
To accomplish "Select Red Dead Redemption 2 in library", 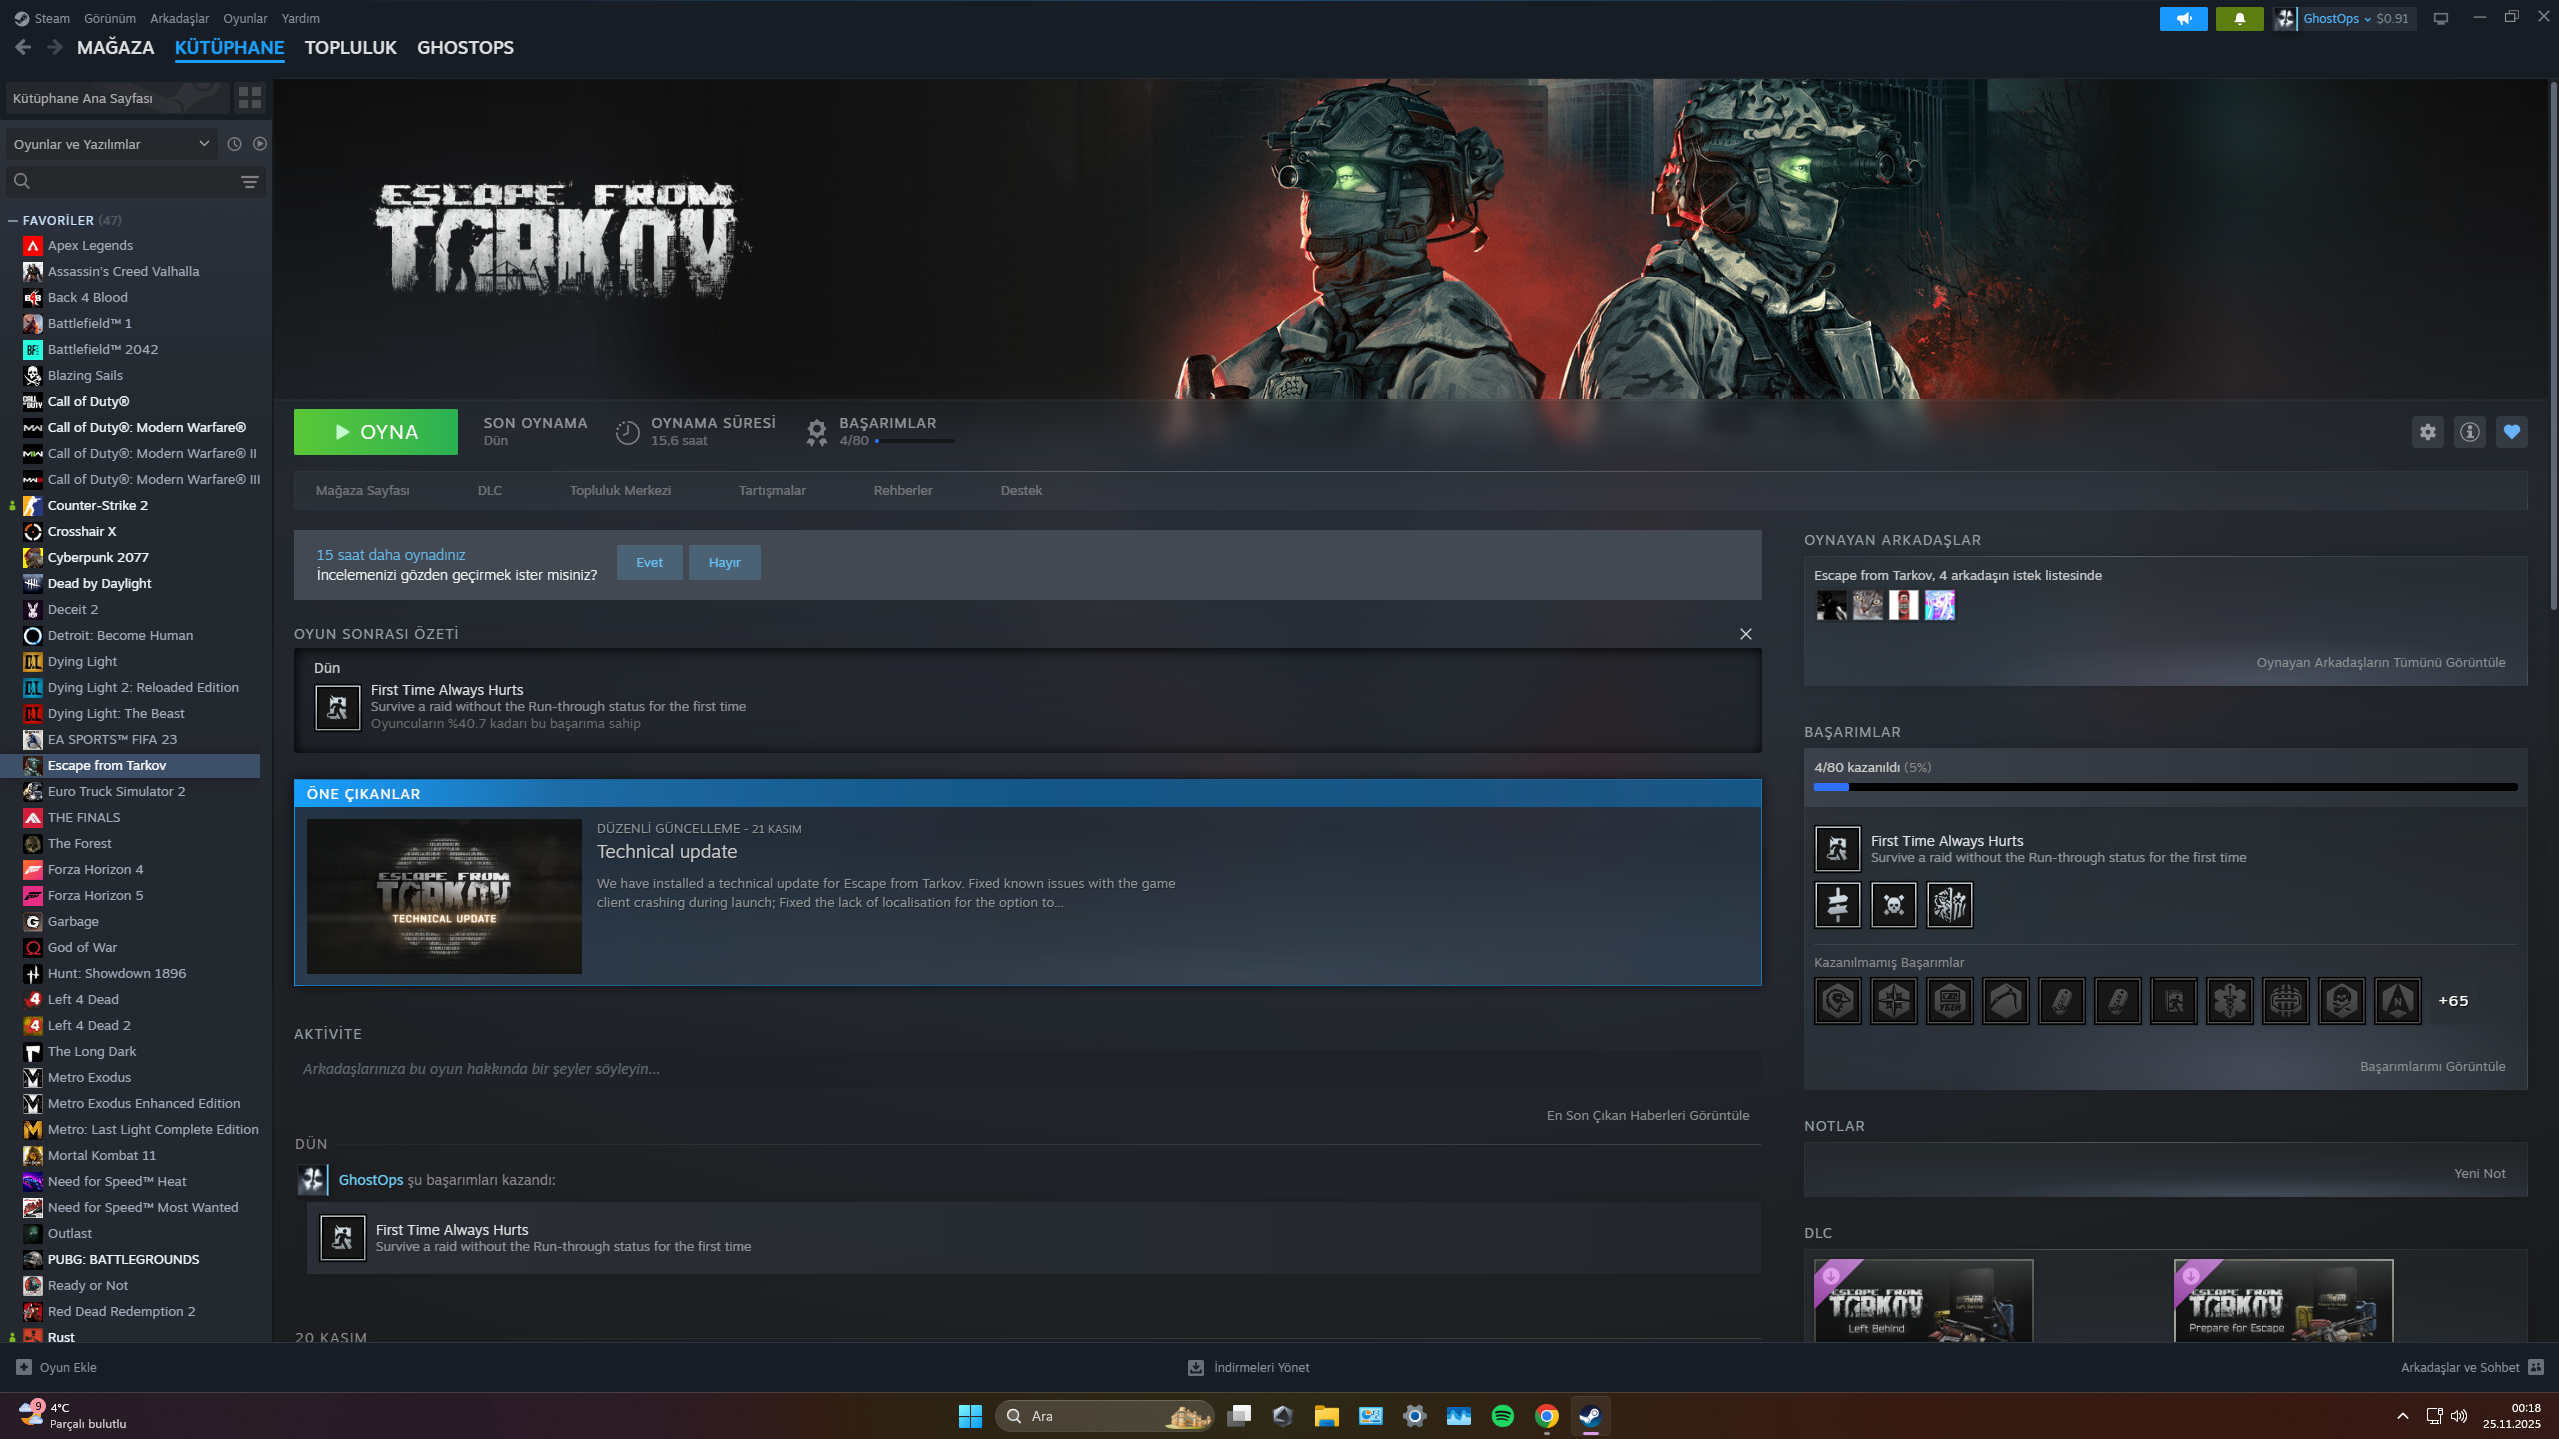I will tap(121, 1311).
